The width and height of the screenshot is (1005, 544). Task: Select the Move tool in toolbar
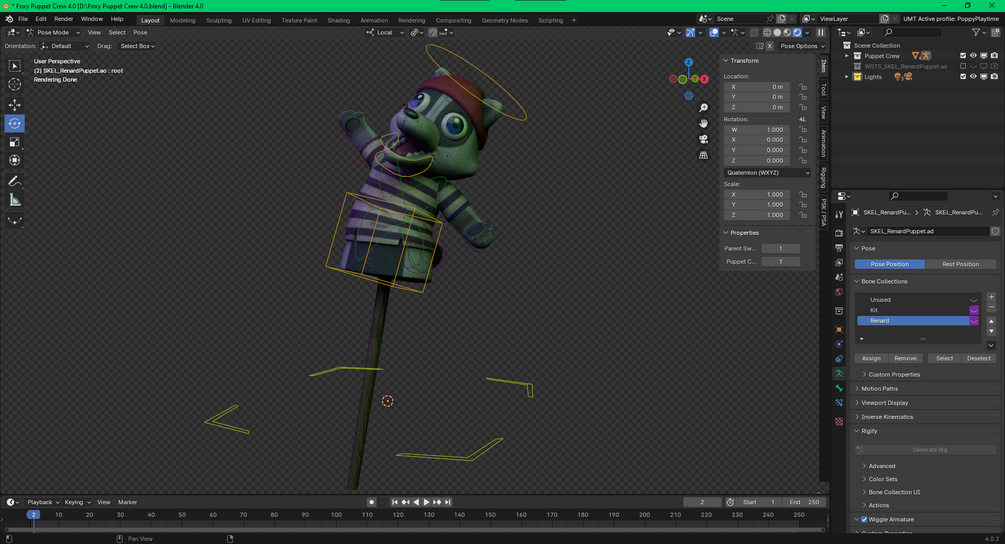[14, 104]
